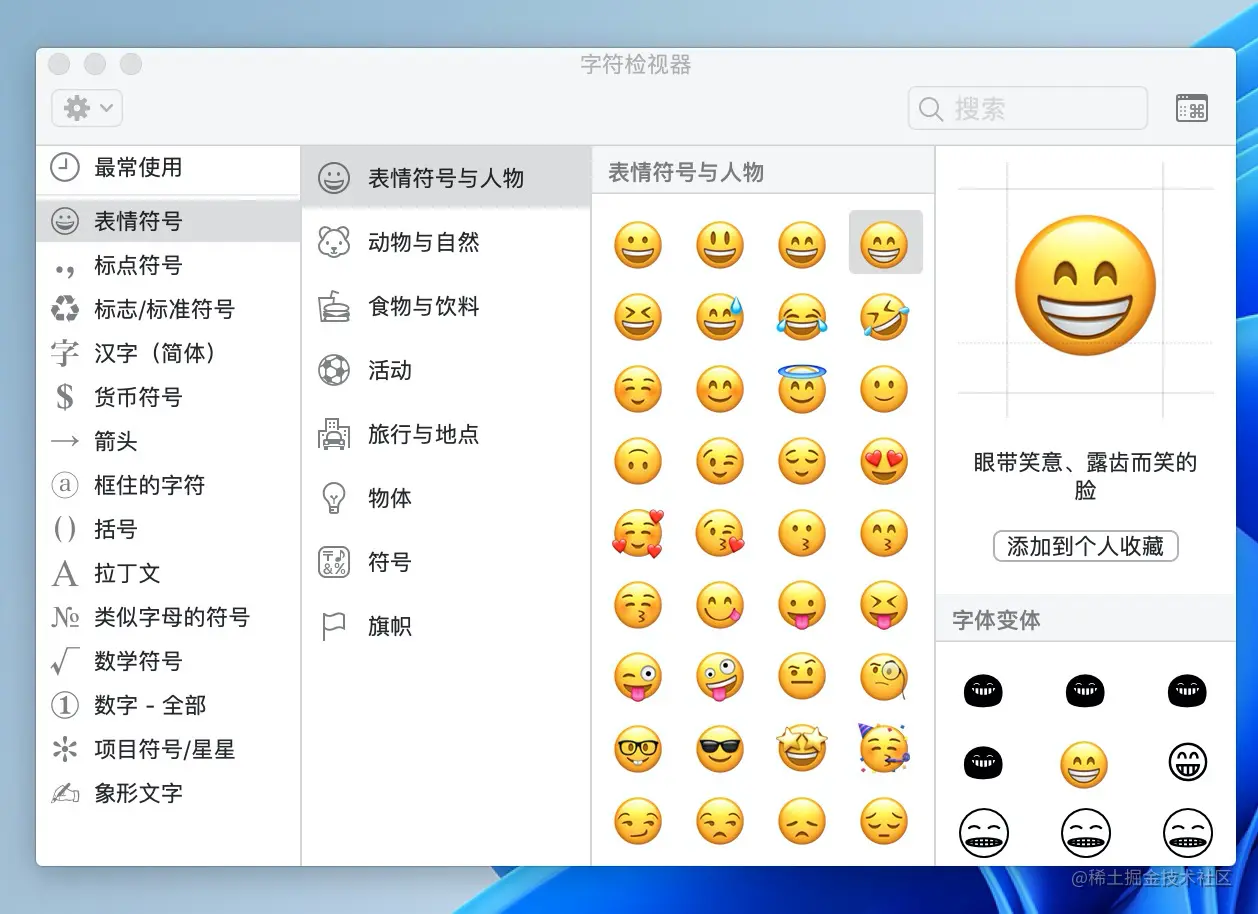Image resolution: width=1258 pixels, height=914 pixels.
Task: Select the tears of joy emoji
Action: pyautogui.click(x=802, y=317)
